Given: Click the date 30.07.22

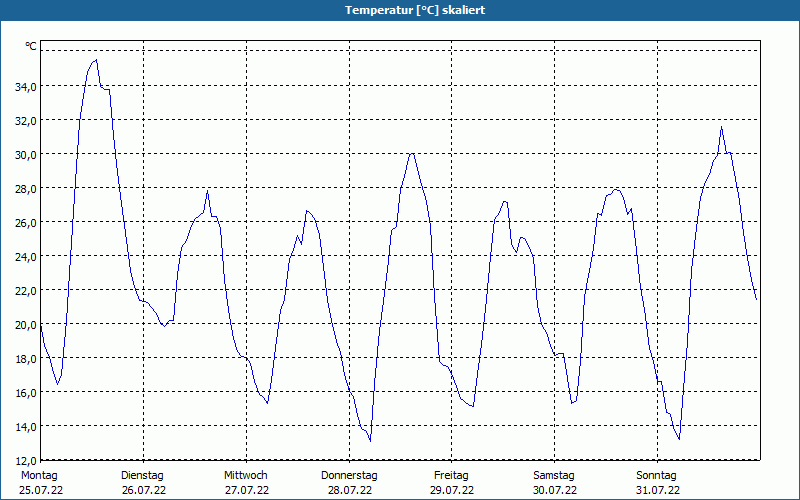Looking at the screenshot, I should click(x=555, y=491).
